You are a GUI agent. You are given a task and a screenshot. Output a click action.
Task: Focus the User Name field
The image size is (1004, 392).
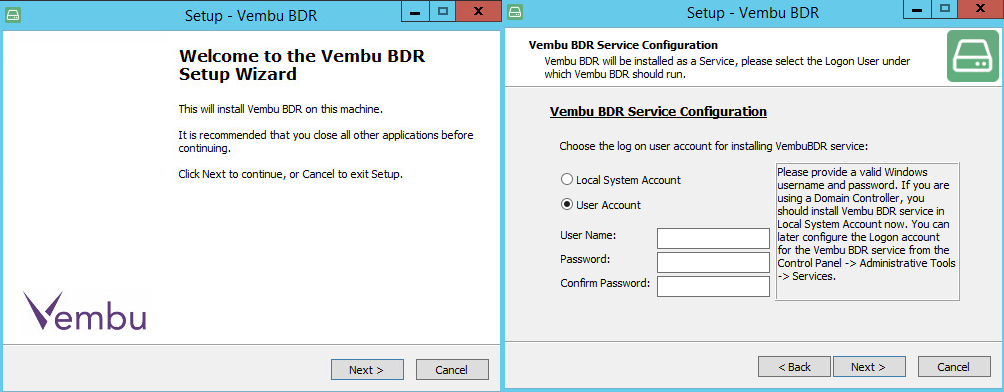[713, 238]
